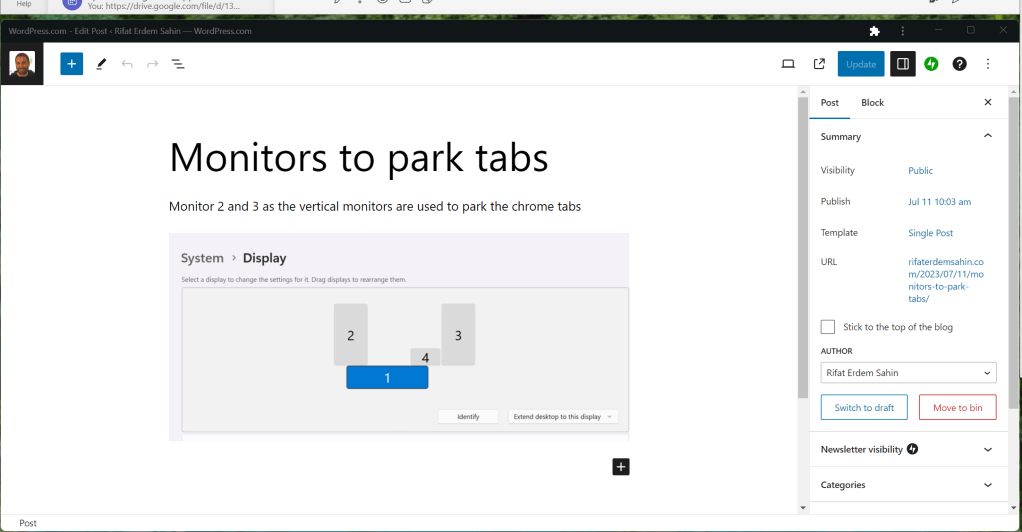Edit the post URL link

coord(946,280)
